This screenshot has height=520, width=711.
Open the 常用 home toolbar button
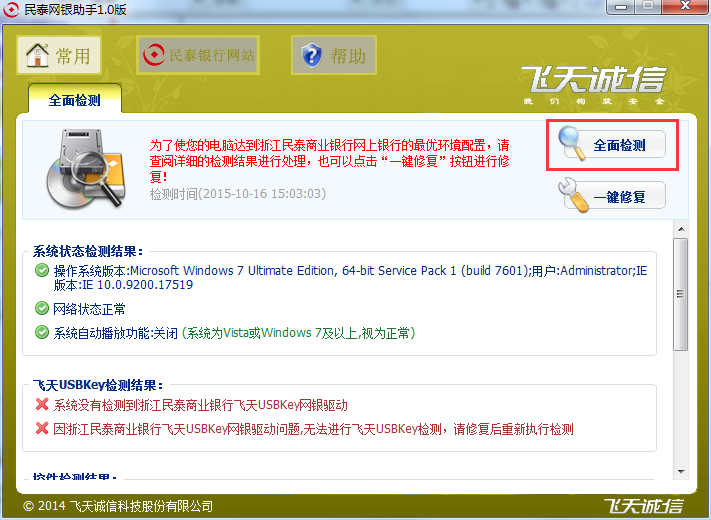(59, 55)
